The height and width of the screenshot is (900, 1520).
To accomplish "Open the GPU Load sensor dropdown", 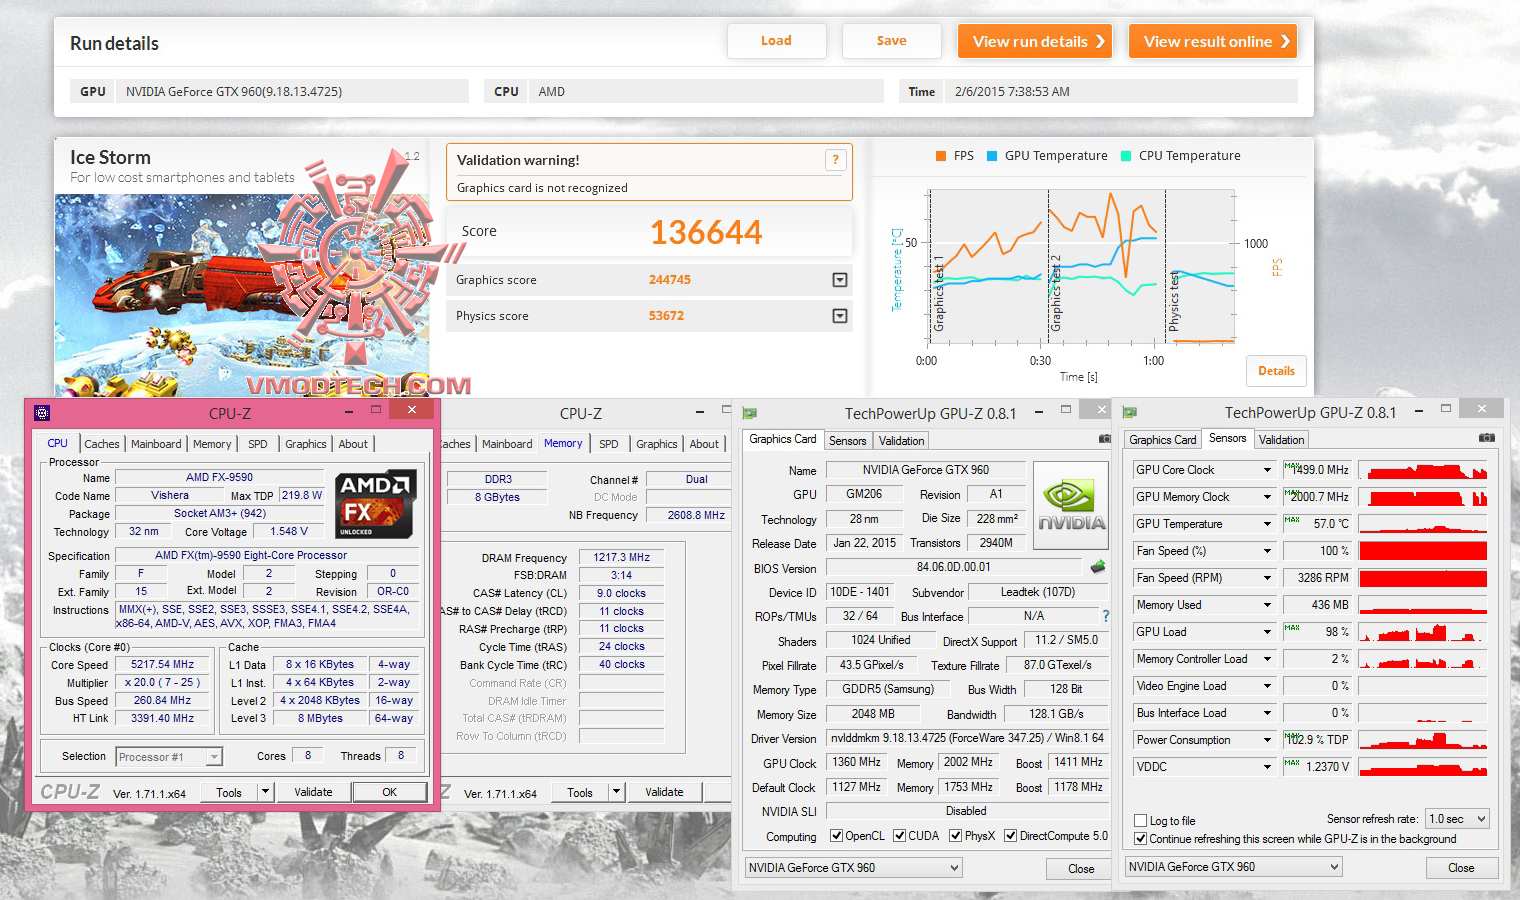I will click(x=1267, y=632).
